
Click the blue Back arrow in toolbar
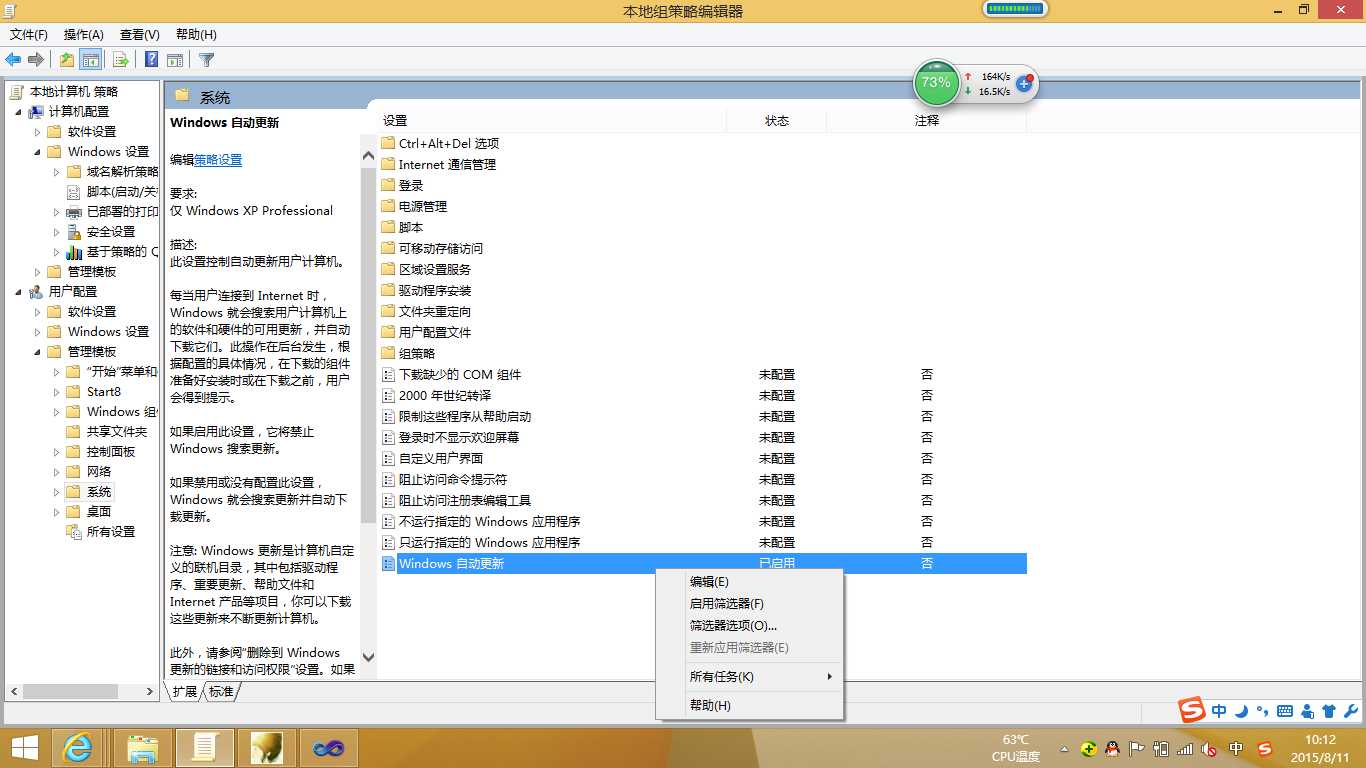pyautogui.click(x=13, y=60)
